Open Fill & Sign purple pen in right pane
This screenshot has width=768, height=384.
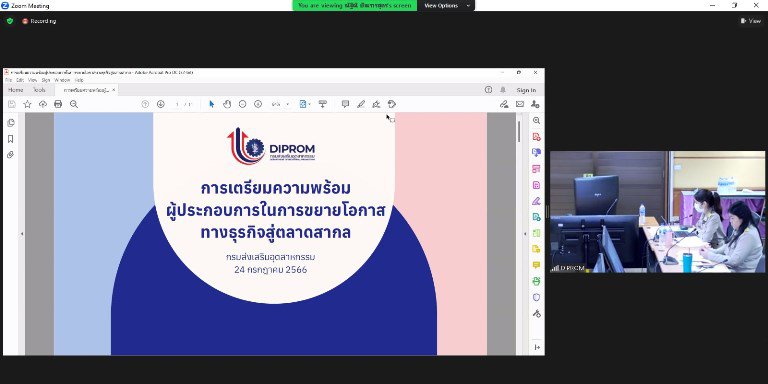click(x=536, y=201)
